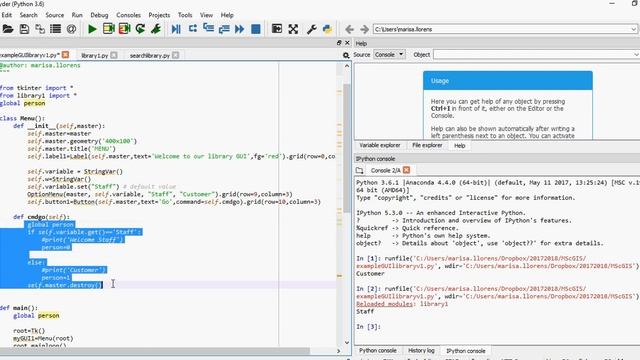
Task: Select the Help pane tab
Action: click(460, 145)
